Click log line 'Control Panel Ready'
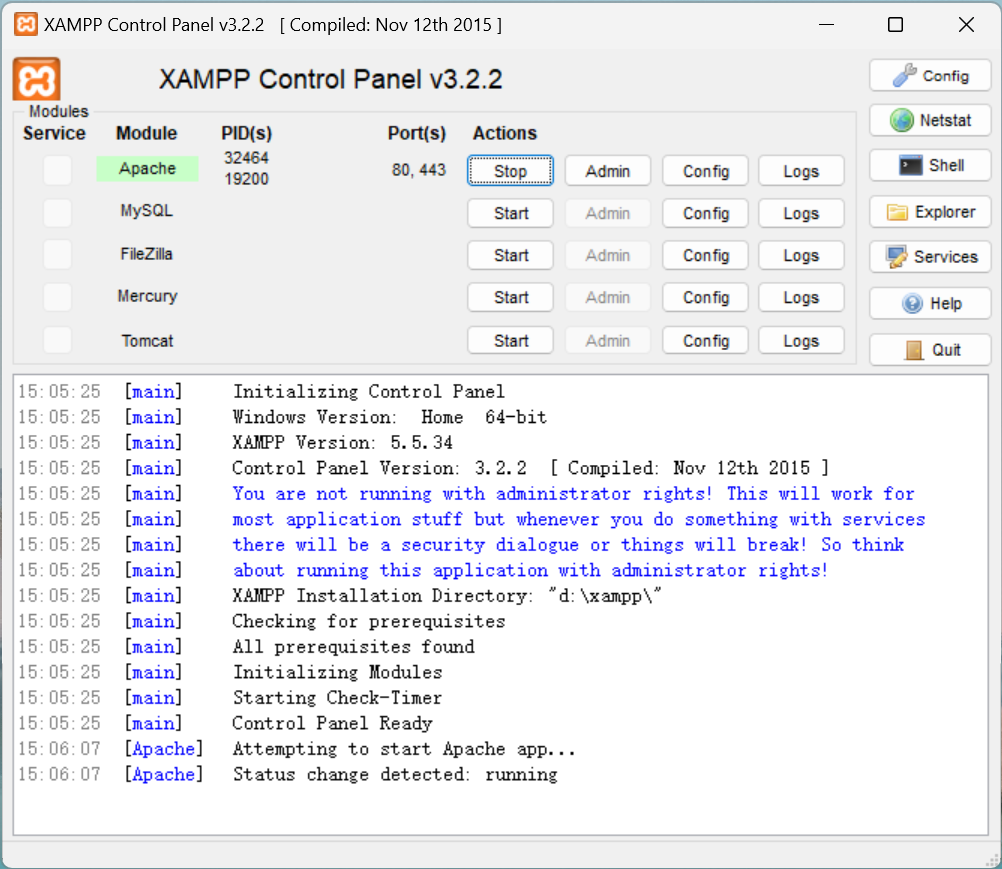This screenshot has height=869, width=1002. point(332,723)
